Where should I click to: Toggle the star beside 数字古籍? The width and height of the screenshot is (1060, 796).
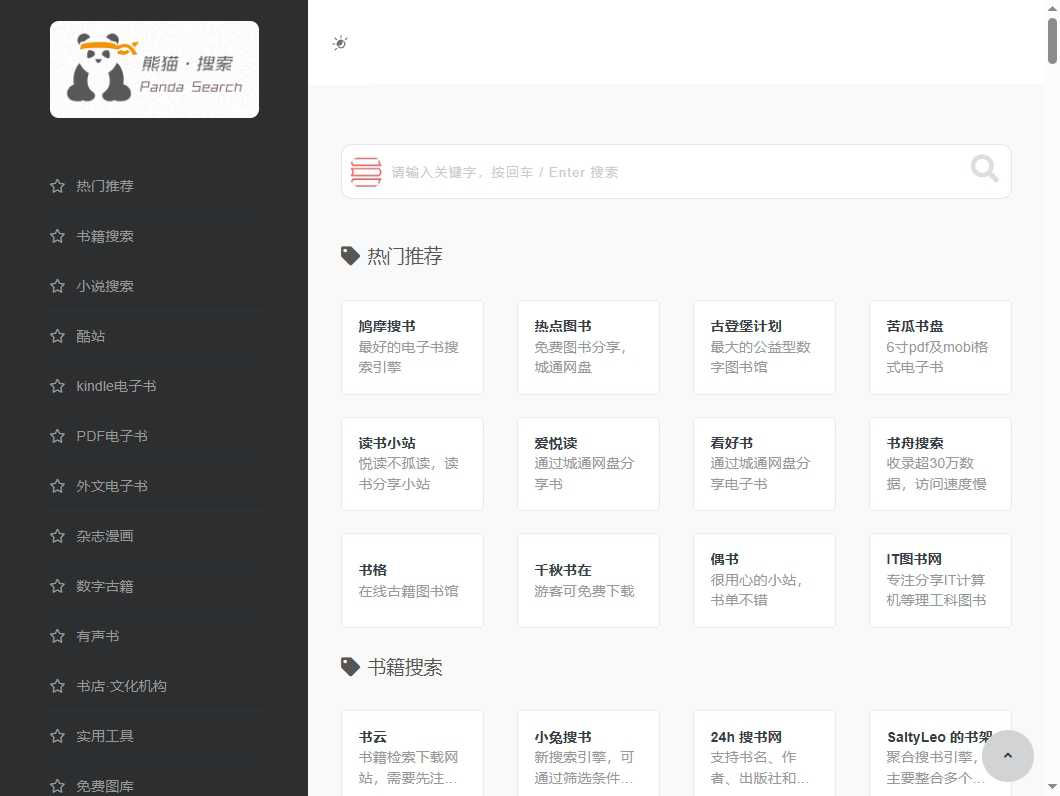pyautogui.click(x=57, y=586)
